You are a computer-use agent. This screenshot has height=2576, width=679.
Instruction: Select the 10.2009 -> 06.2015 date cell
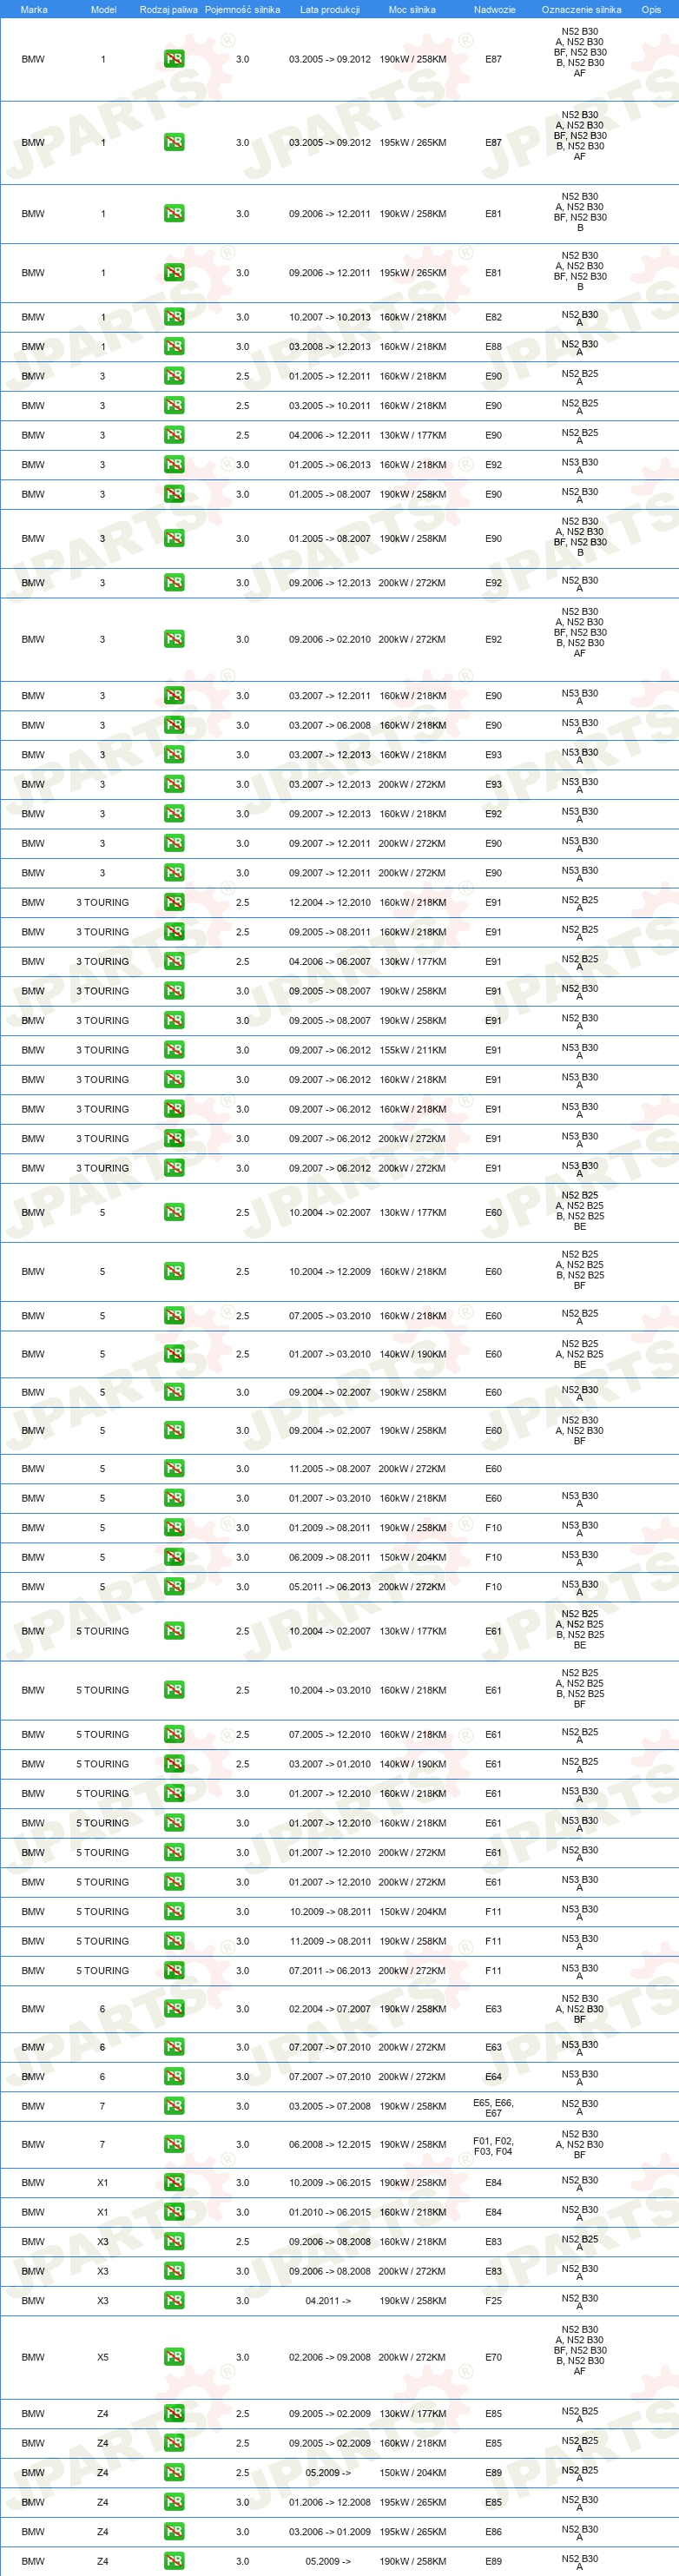(x=330, y=2182)
